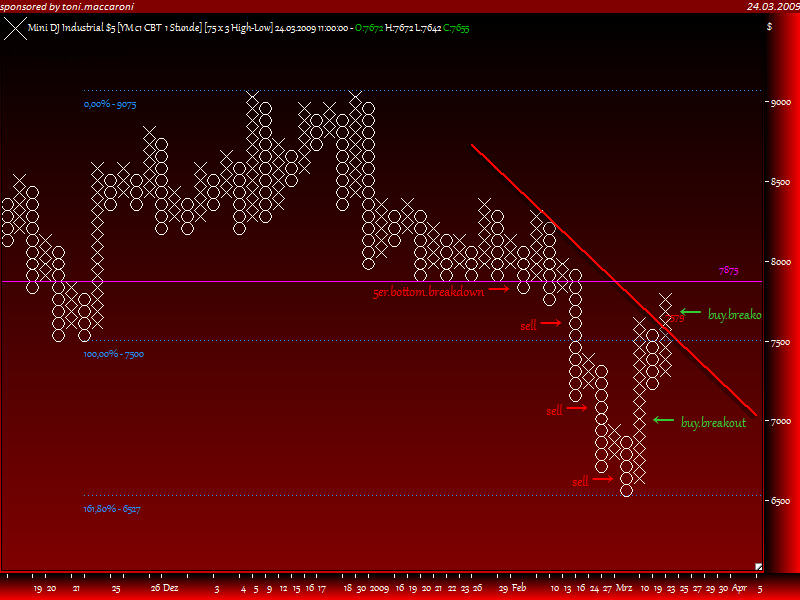Click the green arrow by the lower buy.breakout
Viewport: 800px width, 600px height.
tap(663, 420)
